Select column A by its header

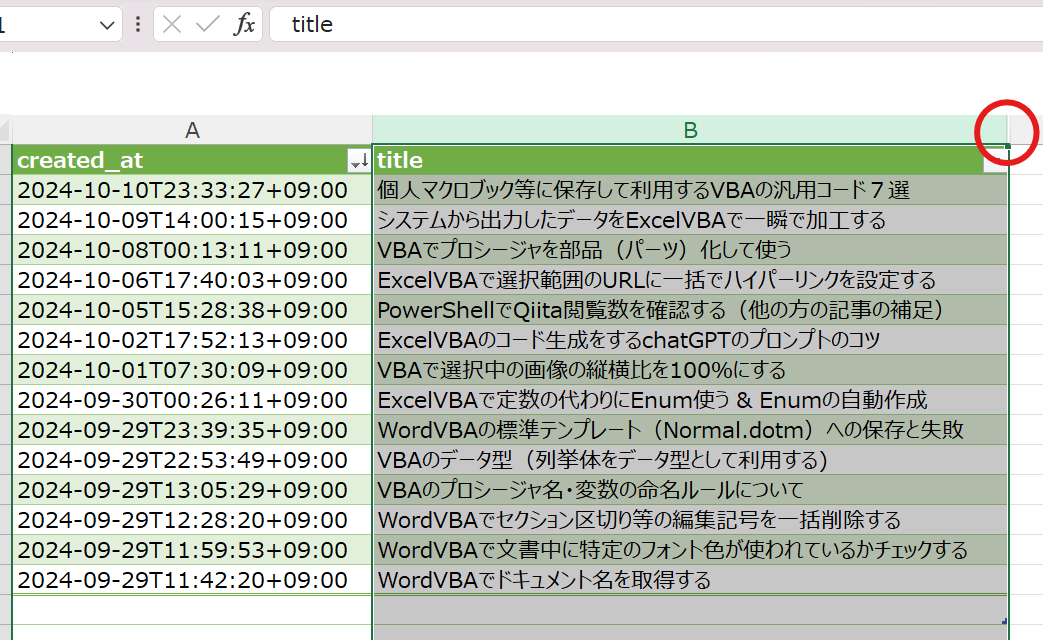pos(192,130)
